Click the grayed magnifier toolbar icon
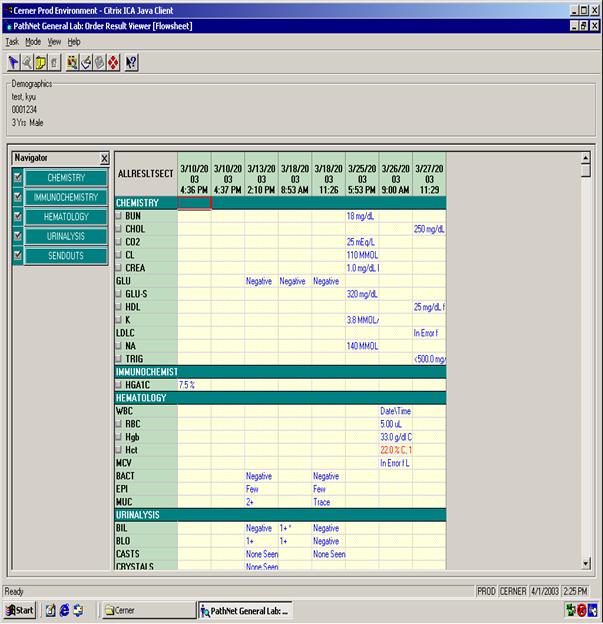The width and height of the screenshot is (603, 624). coord(27,62)
